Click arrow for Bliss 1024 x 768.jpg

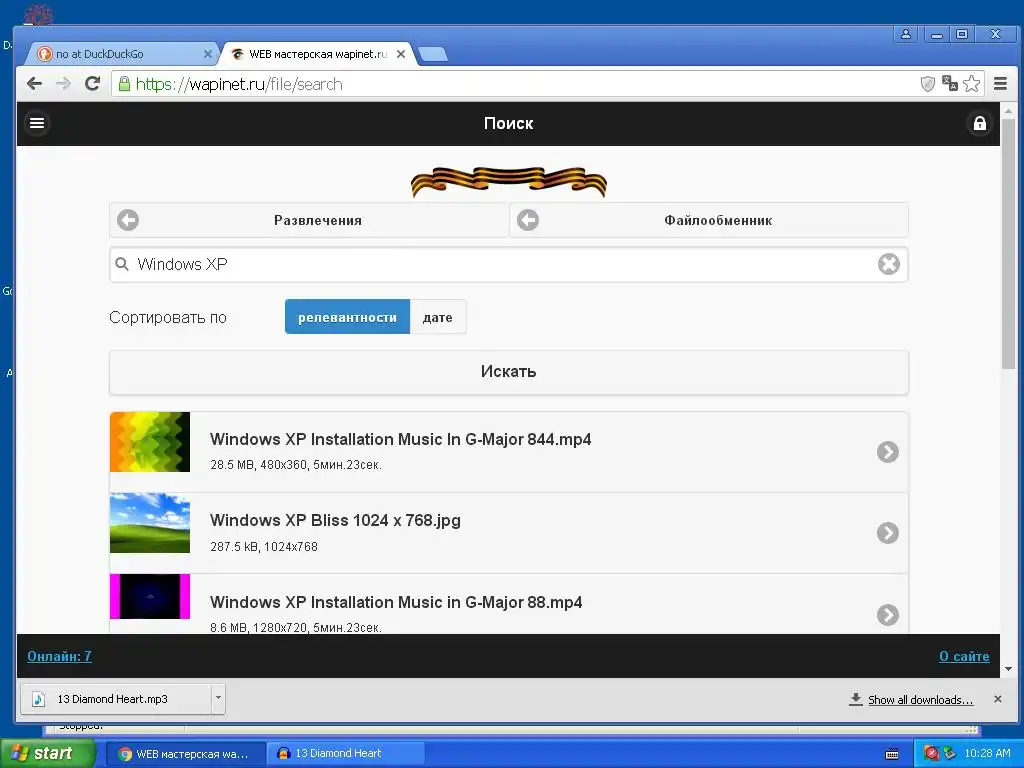[888, 533]
